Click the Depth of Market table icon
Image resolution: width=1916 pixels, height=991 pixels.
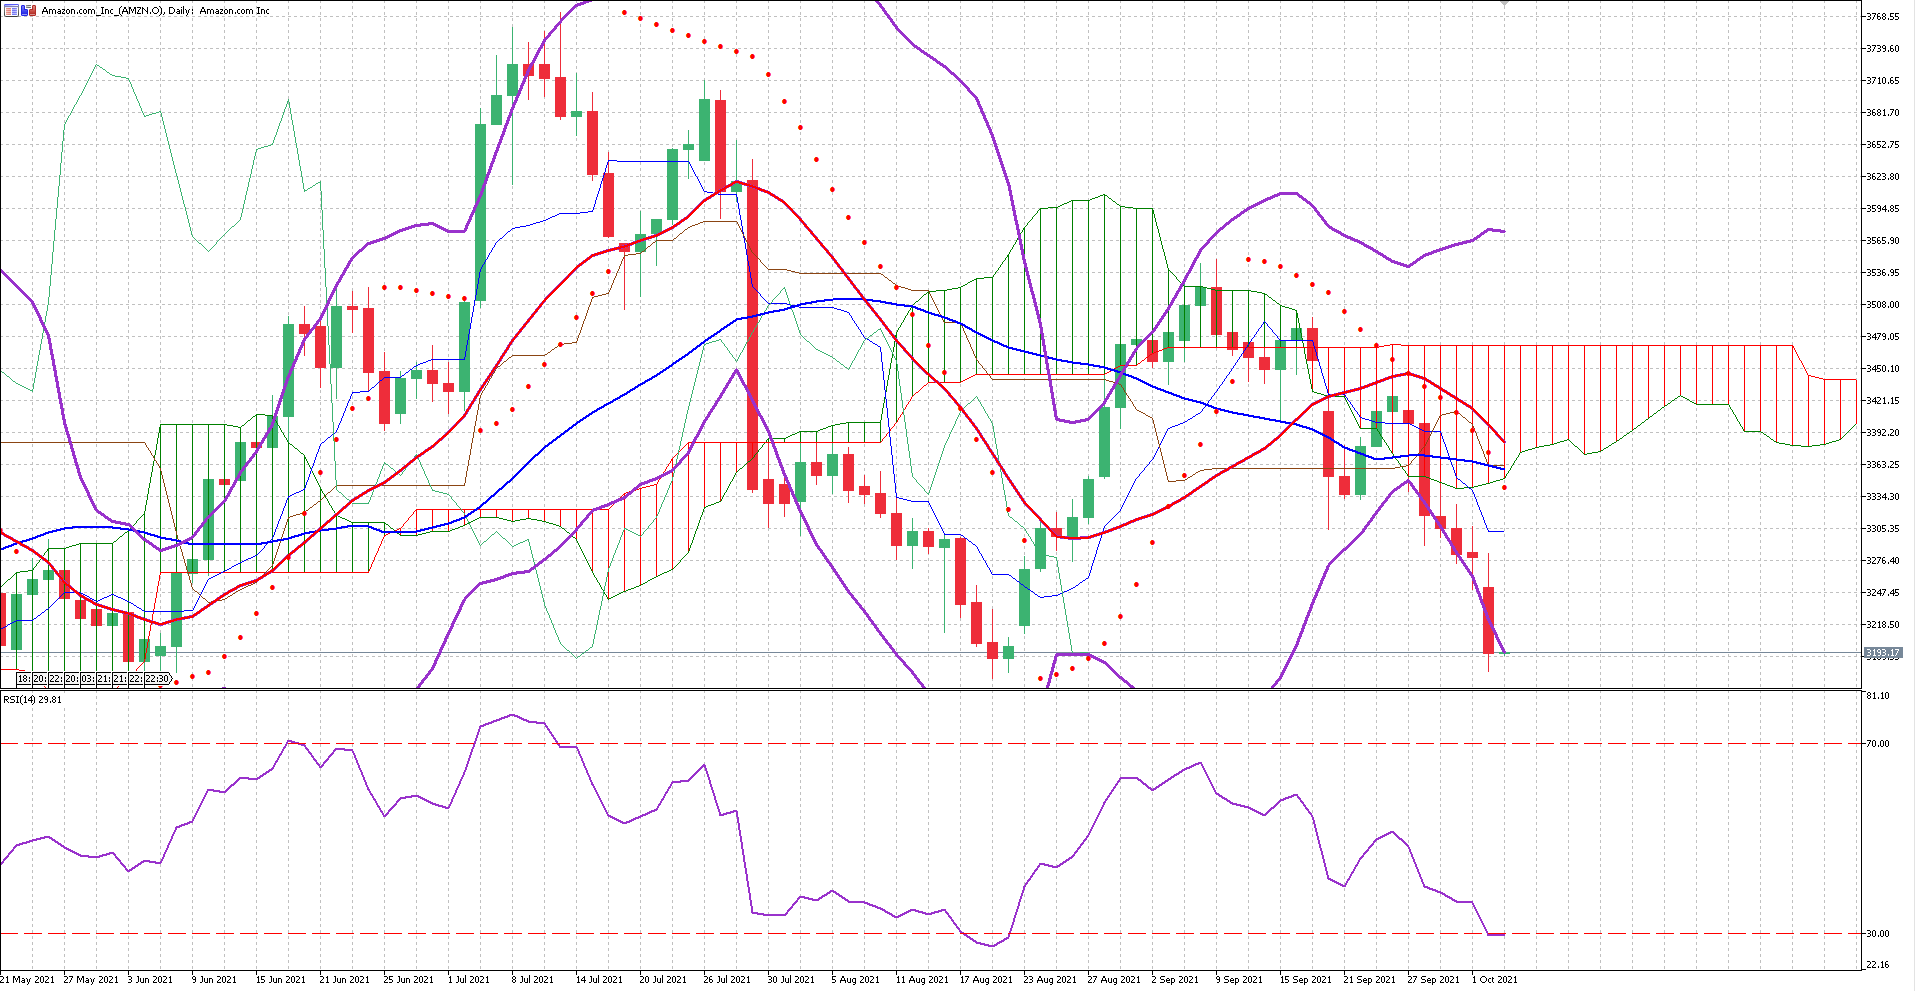click(x=11, y=10)
